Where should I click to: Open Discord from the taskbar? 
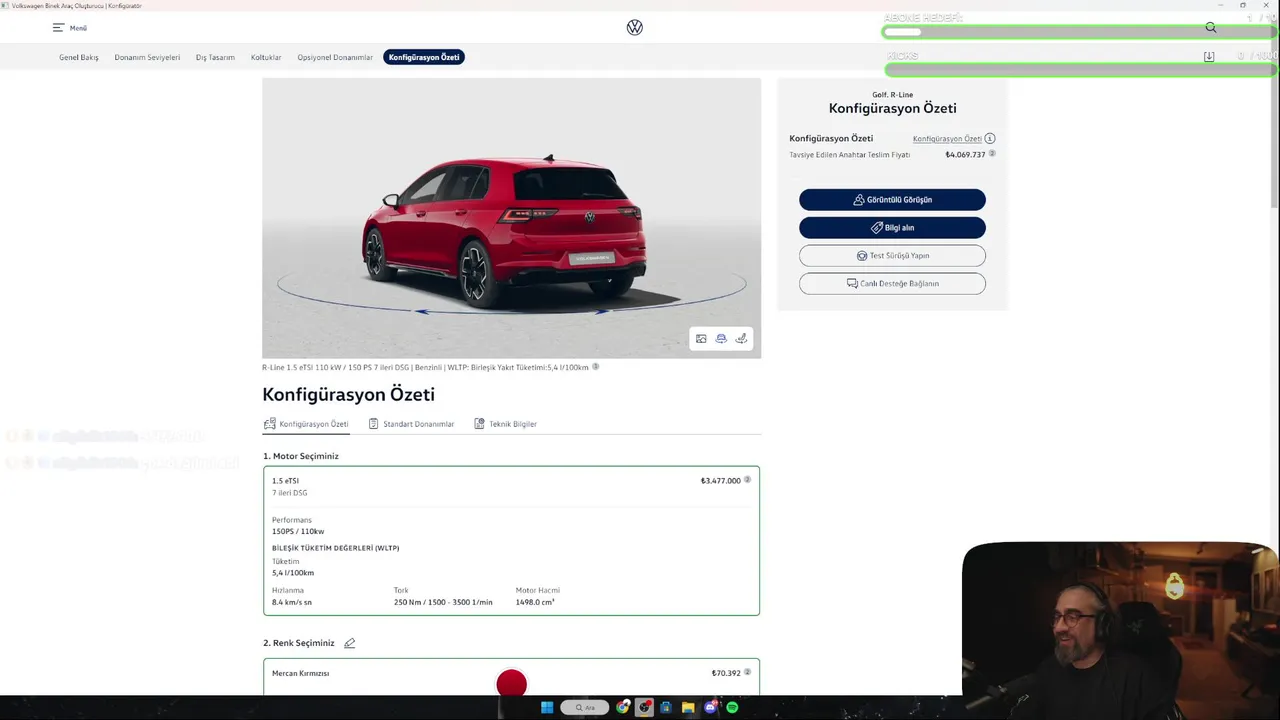point(710,708)
